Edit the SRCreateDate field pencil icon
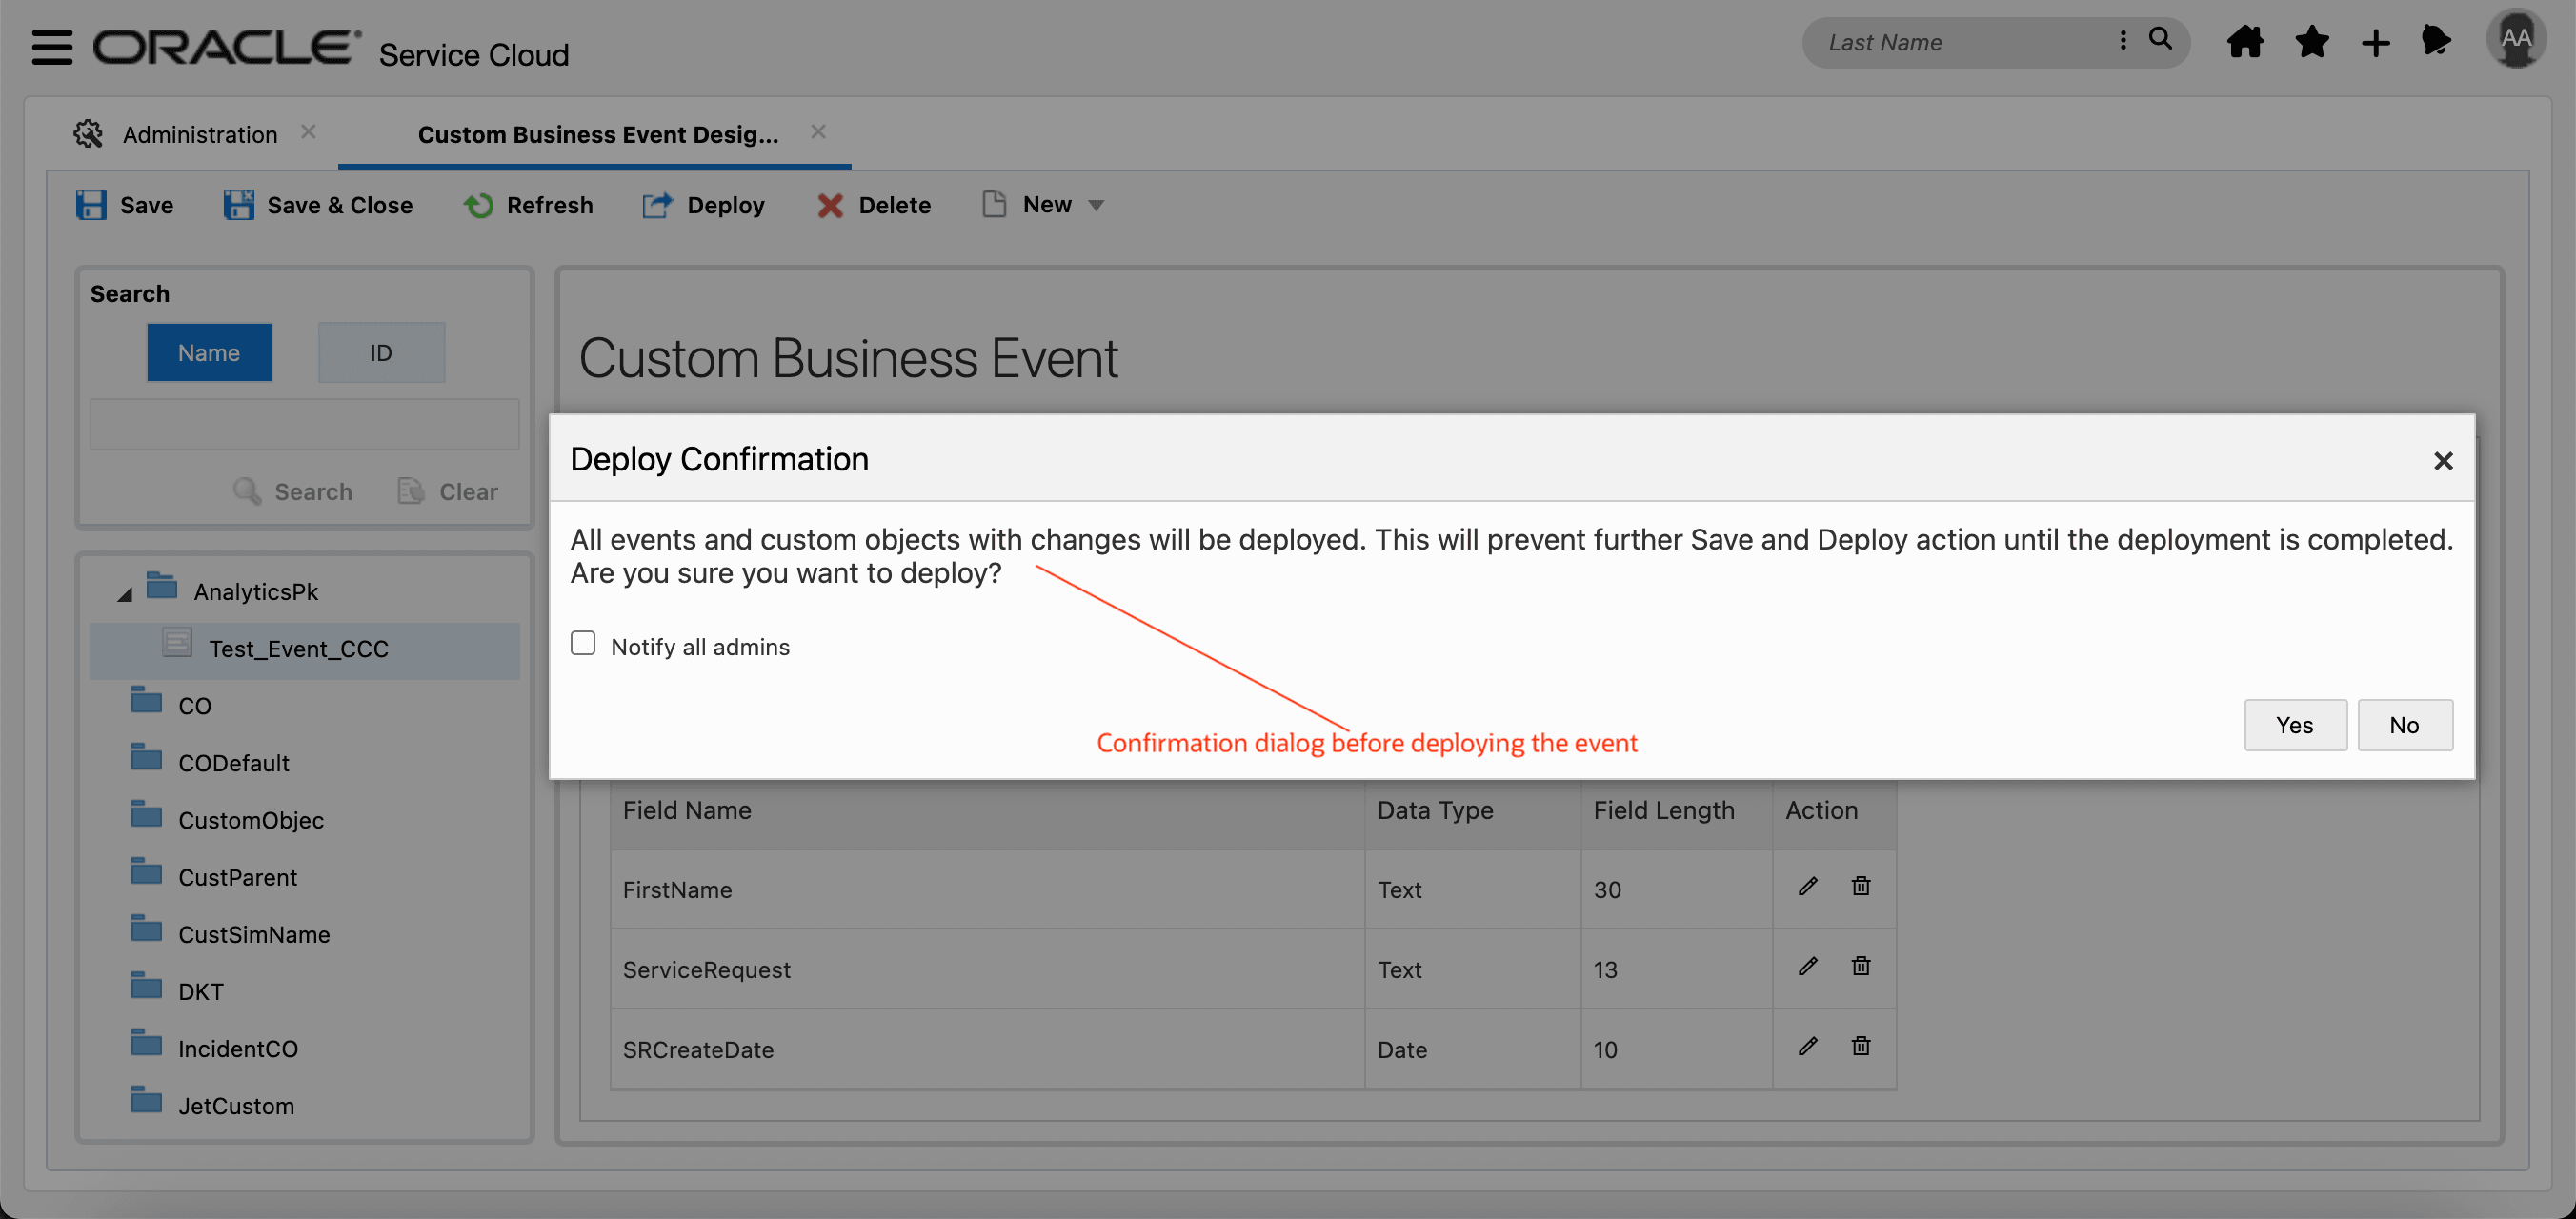Image resolution: width=2576 pixels, height=1219 pixels. pyautogui.click(x=1807, y=1046)
